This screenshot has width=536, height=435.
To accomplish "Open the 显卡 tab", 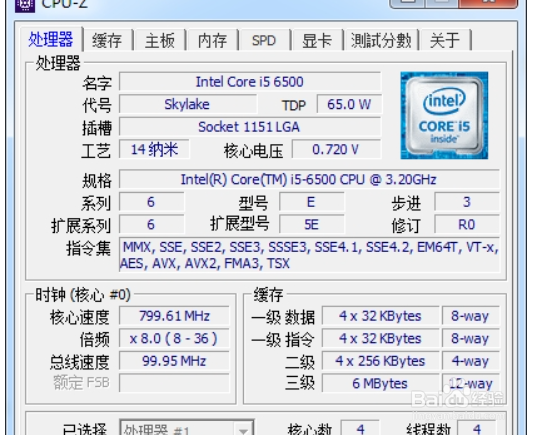I will click(317, 40).
